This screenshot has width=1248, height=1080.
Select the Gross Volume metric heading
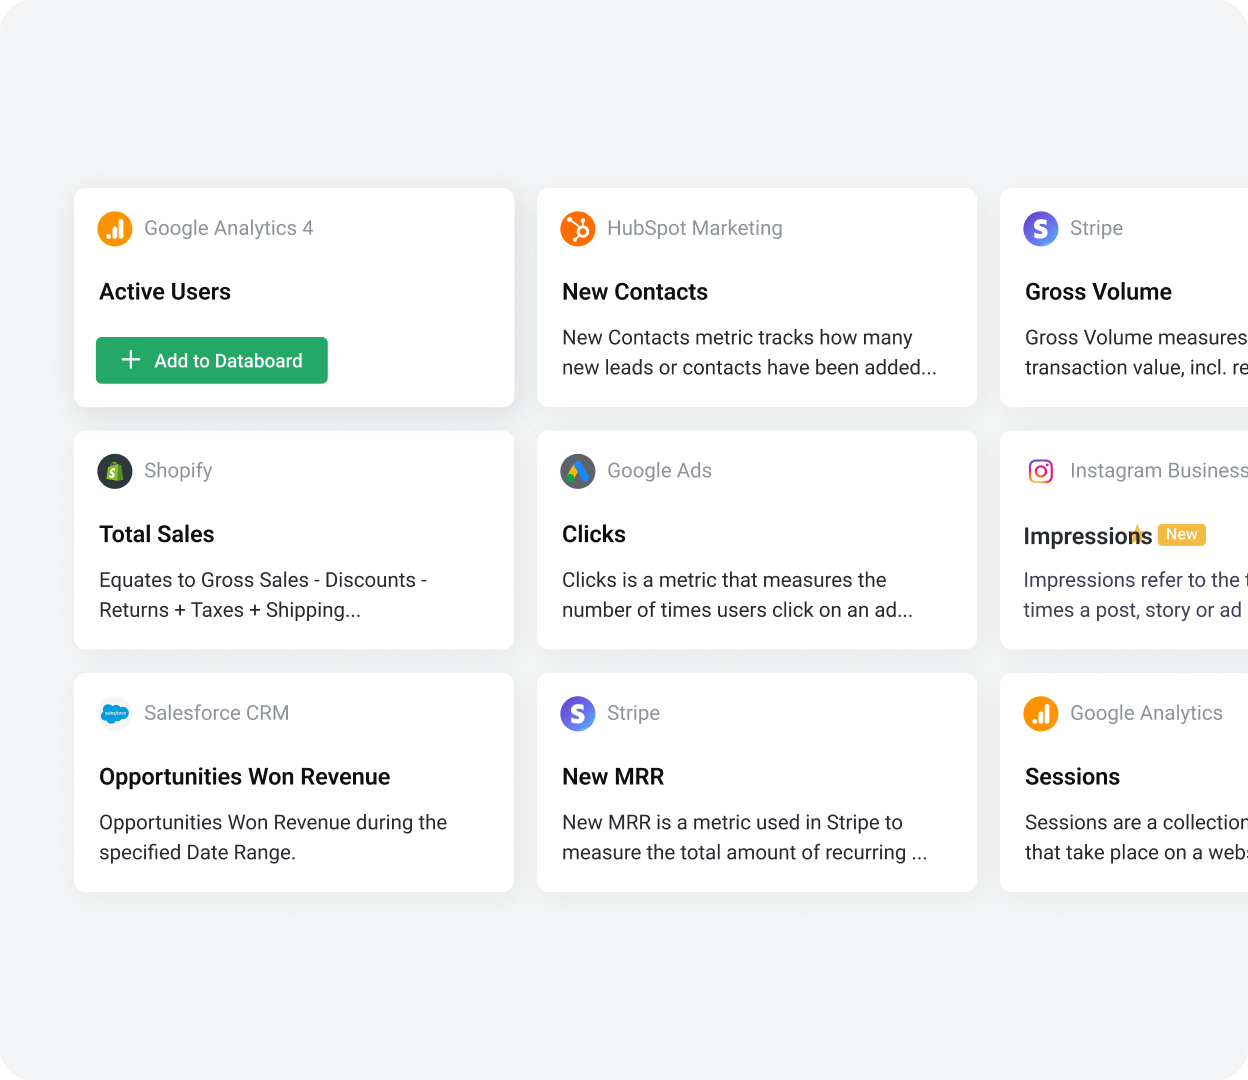[1098, 292]
